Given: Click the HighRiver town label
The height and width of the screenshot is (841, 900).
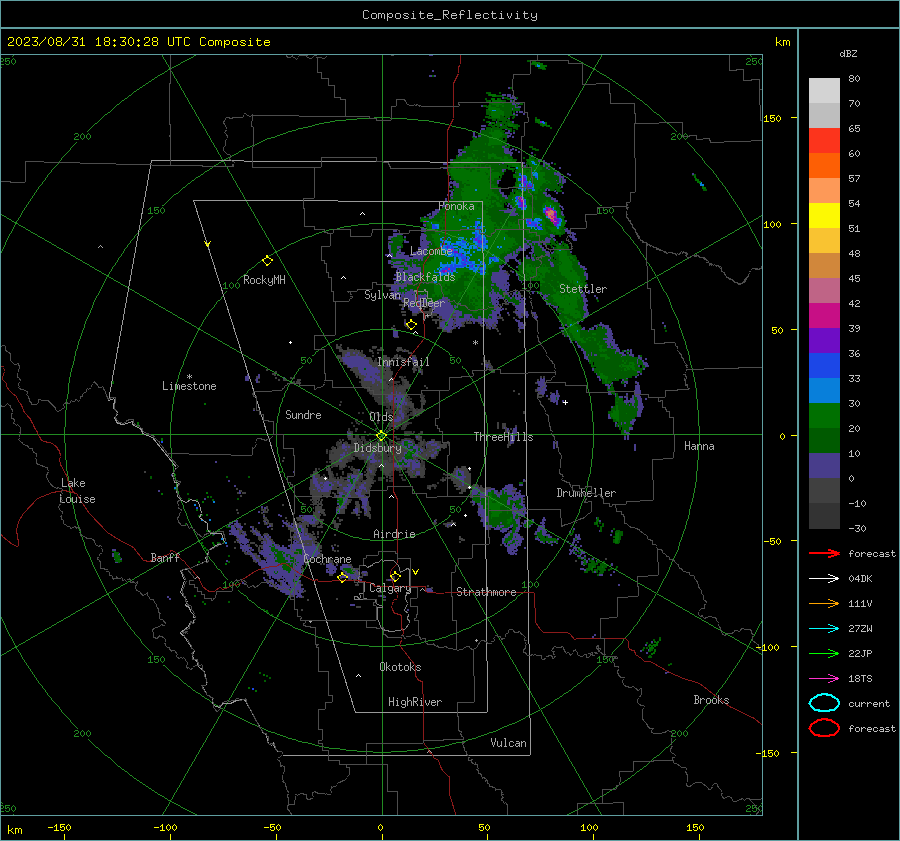Looking at the screenshot, I should pyautogui.click(x=415, y=702).
